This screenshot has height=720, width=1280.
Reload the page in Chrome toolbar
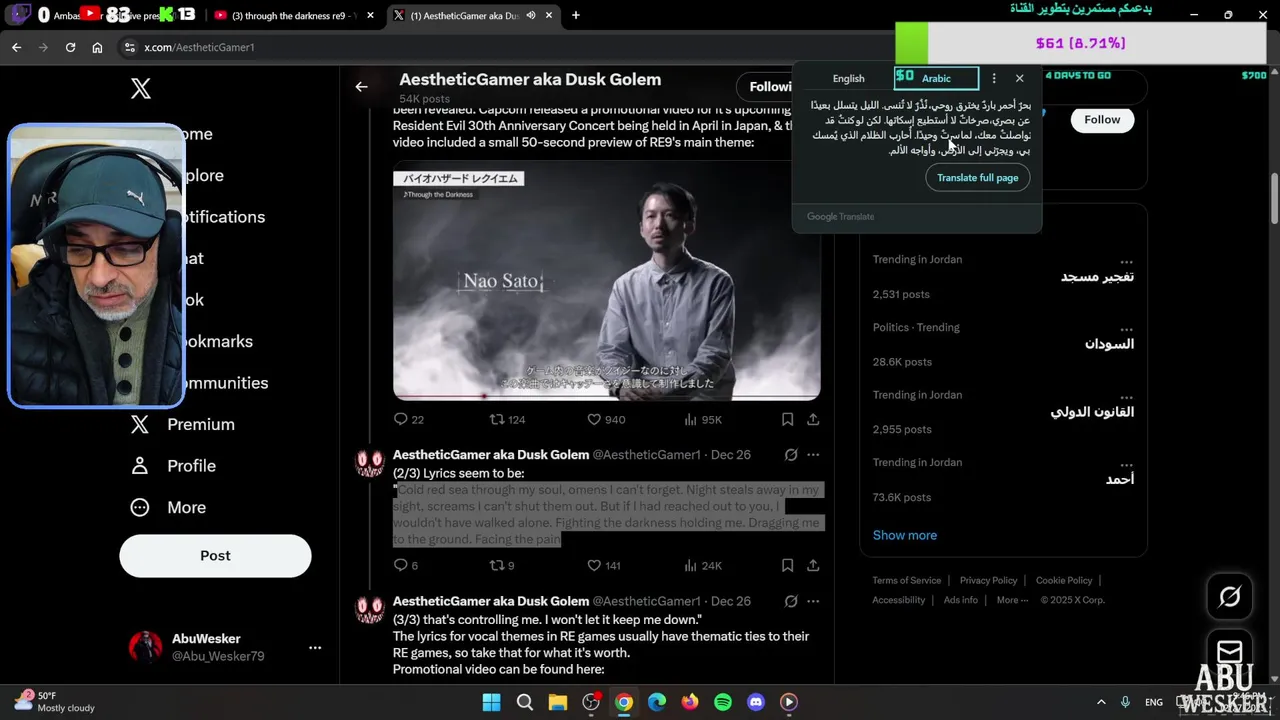tap(70, 47)
